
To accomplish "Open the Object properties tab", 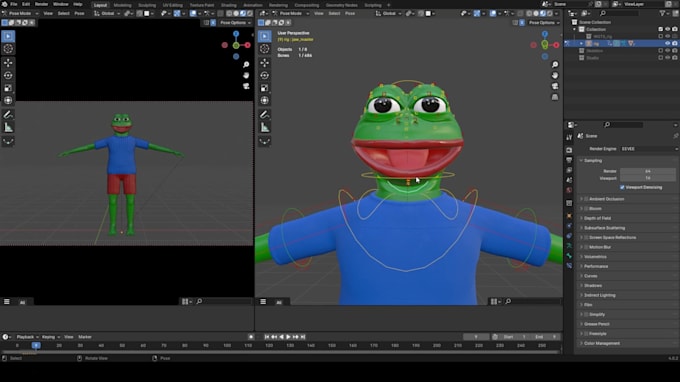I will (x=569, y=216).
